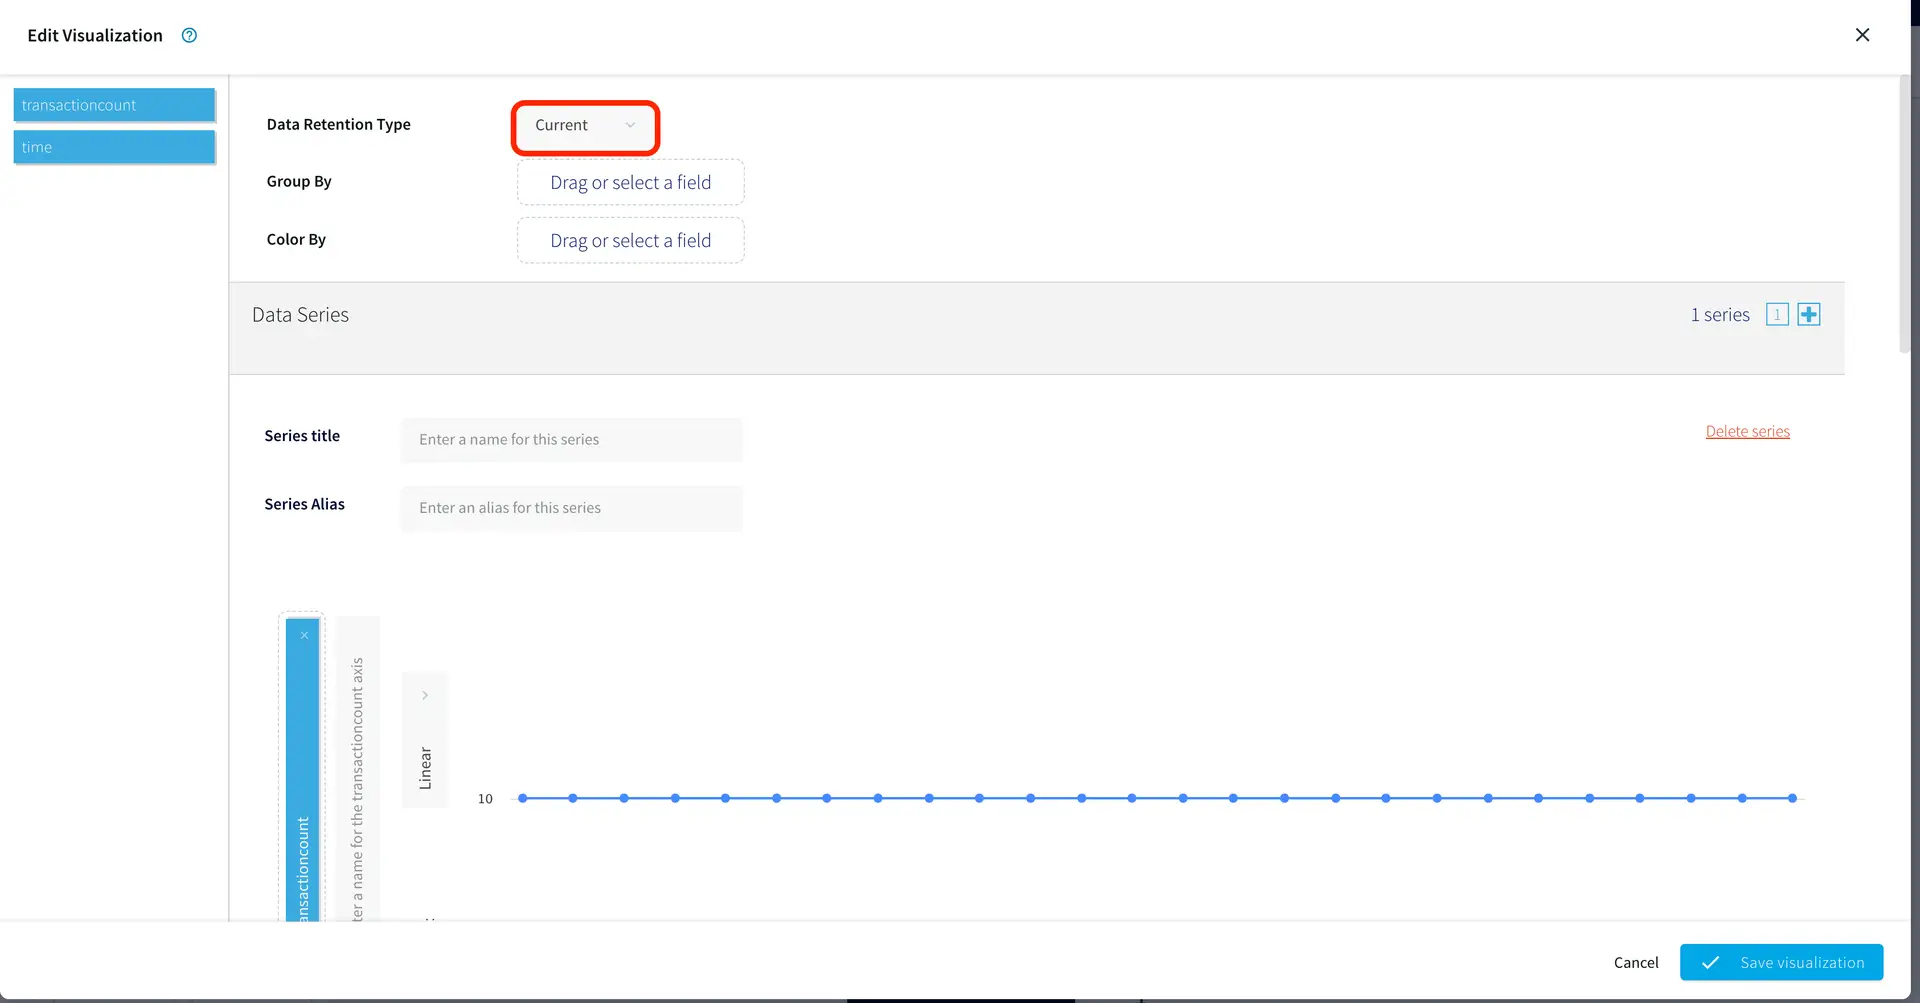Open the Group By field selector
1920x1003 pixels.
coord(630,183)
